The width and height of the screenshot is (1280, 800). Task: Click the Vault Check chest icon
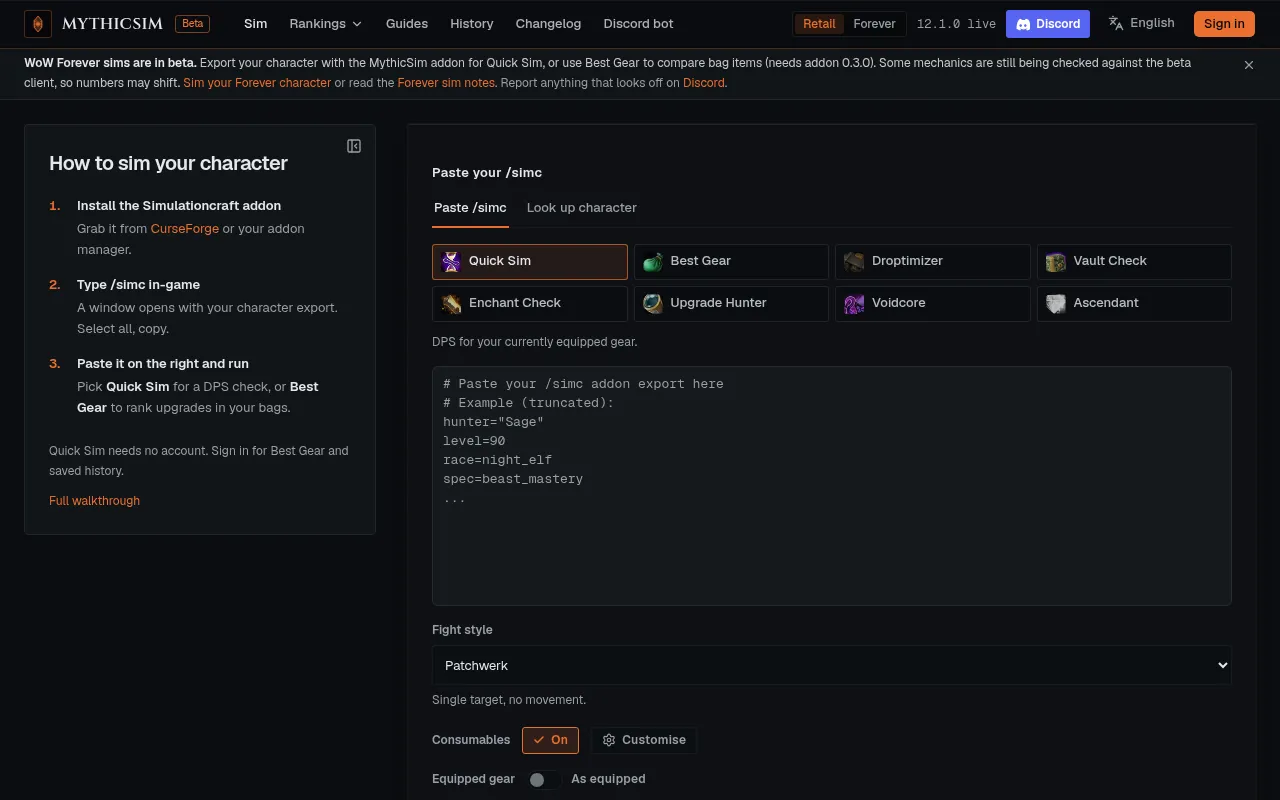pyautogui.click(x=1056, y=262)
